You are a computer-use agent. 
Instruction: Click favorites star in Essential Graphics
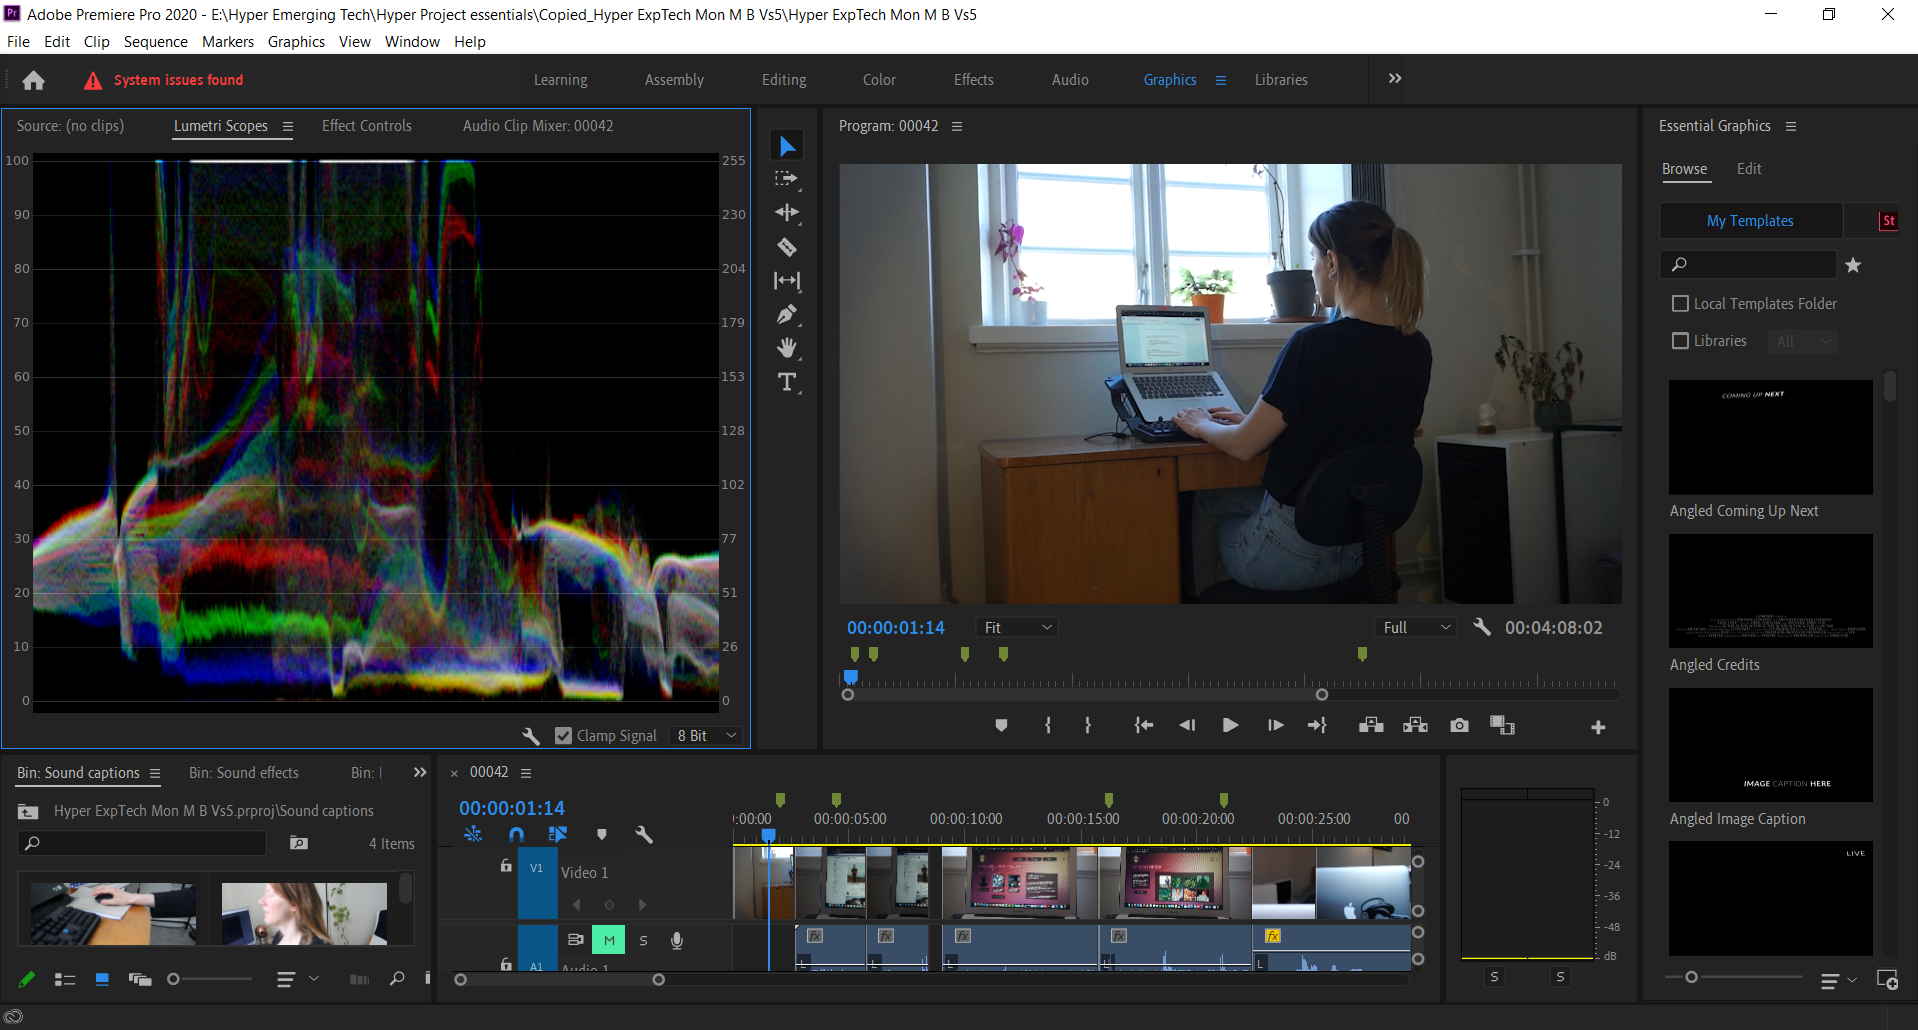pyautogui.click(x=1853, y=265)
